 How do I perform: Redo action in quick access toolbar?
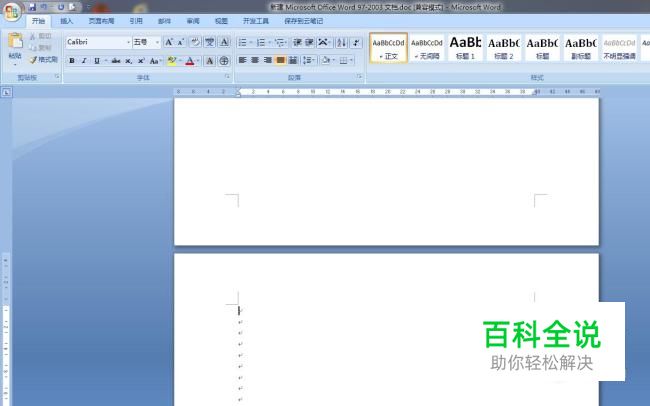(61, 7)
